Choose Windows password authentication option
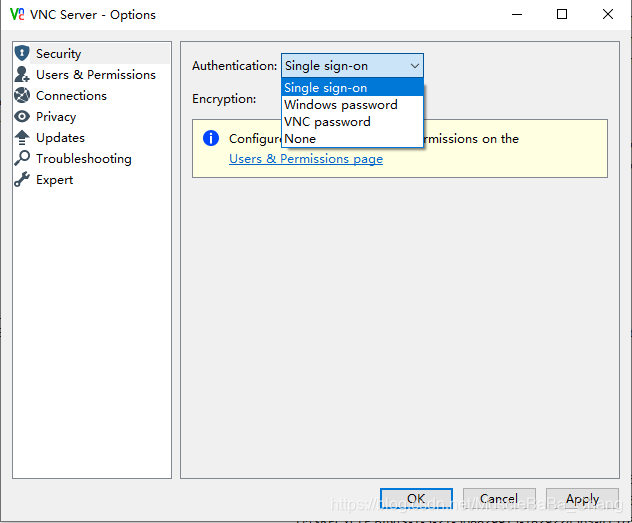 pyautogui.click(x=352, y=105)
